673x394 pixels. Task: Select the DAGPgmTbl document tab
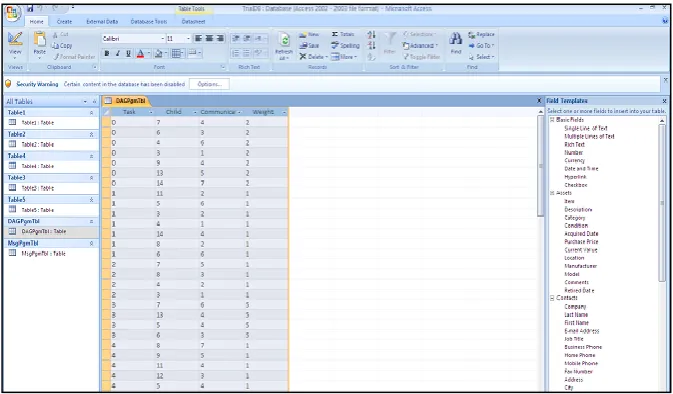[x=126, y=101]
